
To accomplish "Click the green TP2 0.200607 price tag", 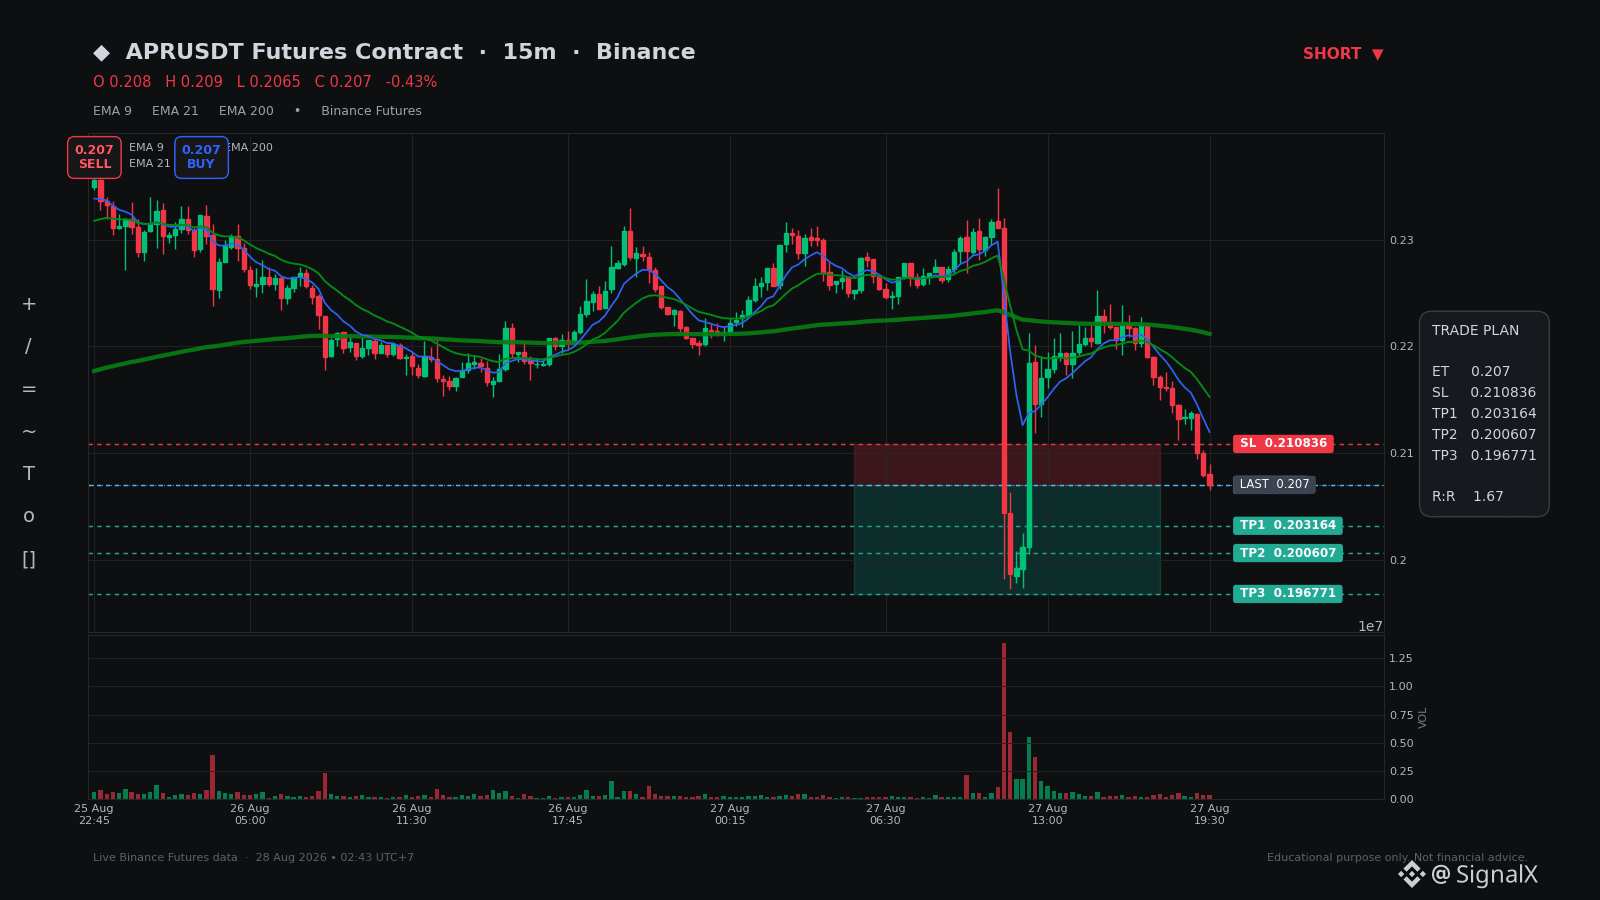I will (x=1288, y=553).
